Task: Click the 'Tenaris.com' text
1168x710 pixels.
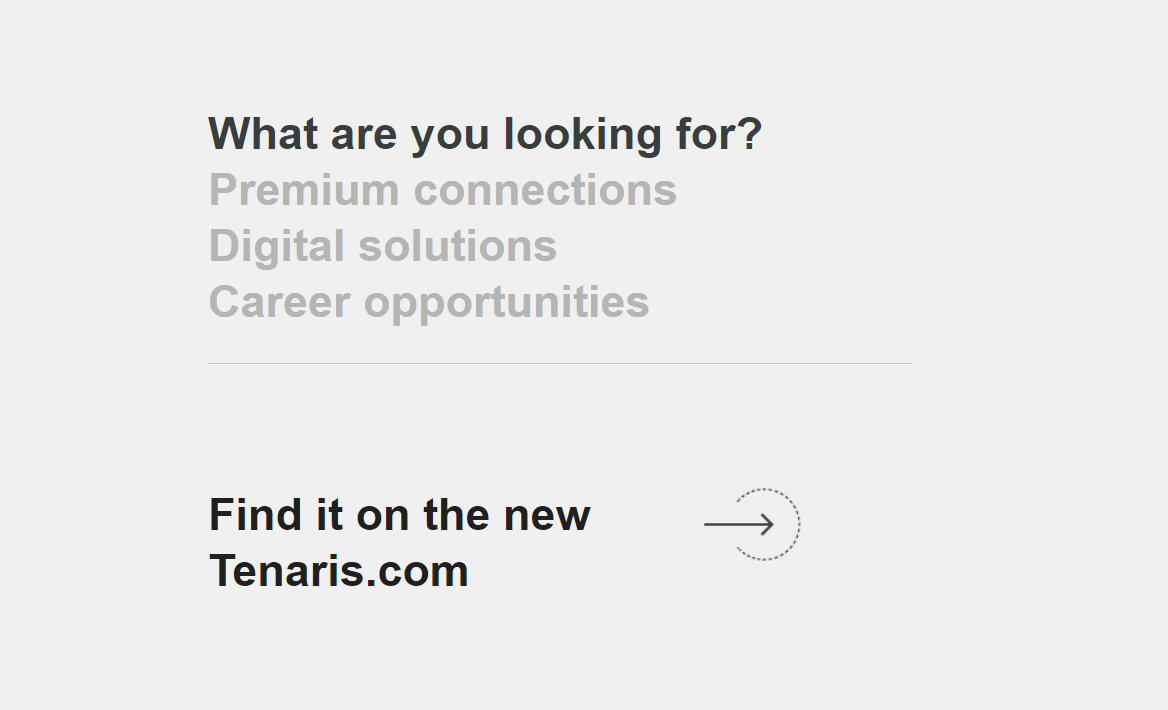Action: pyautogui.click(x=337, y=570)
